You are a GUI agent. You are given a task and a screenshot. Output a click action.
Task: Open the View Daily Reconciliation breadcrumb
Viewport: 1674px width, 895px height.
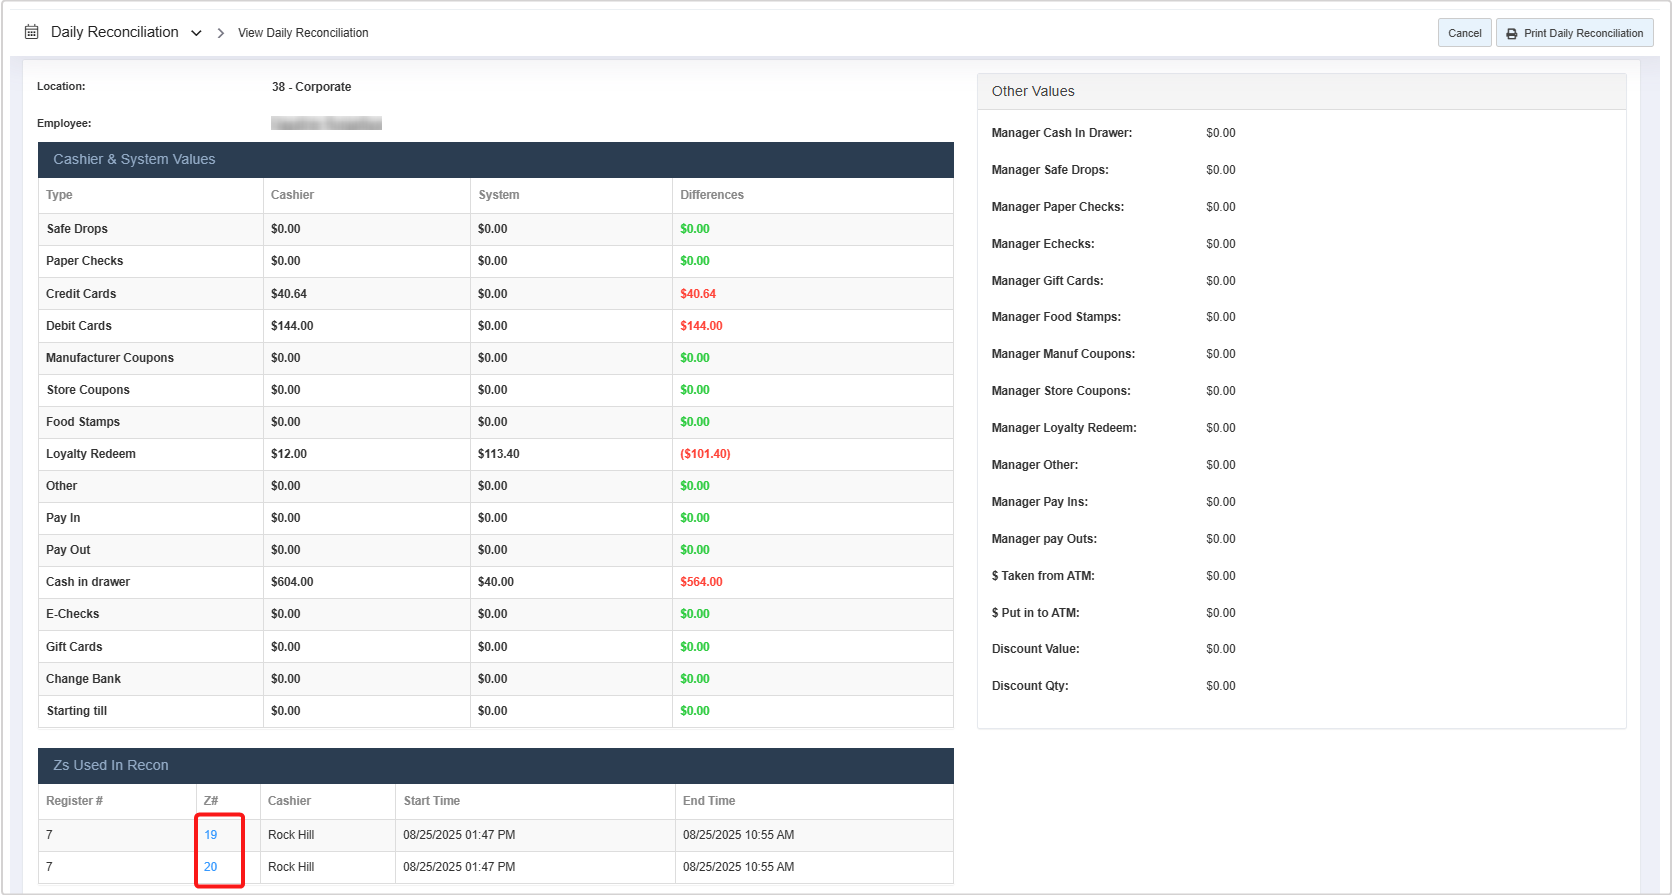pyautogui.click(x=303, y=33)
